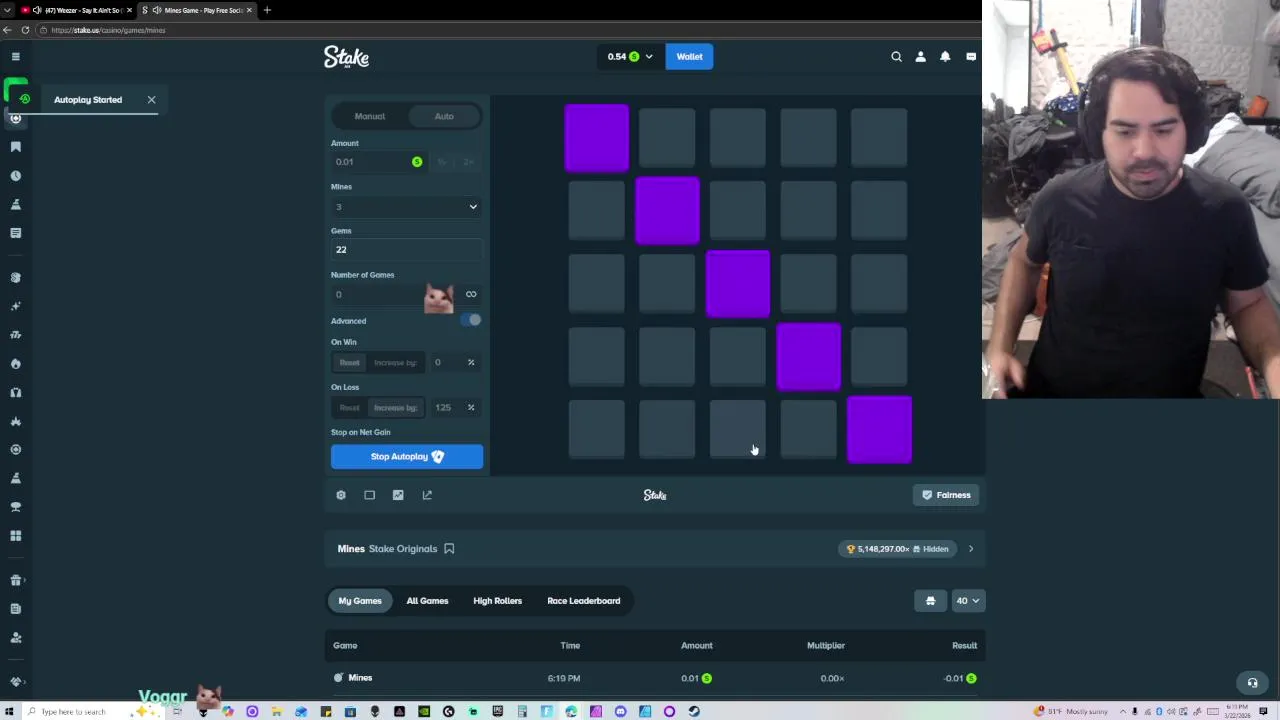Click the browser back arrow

7,30
